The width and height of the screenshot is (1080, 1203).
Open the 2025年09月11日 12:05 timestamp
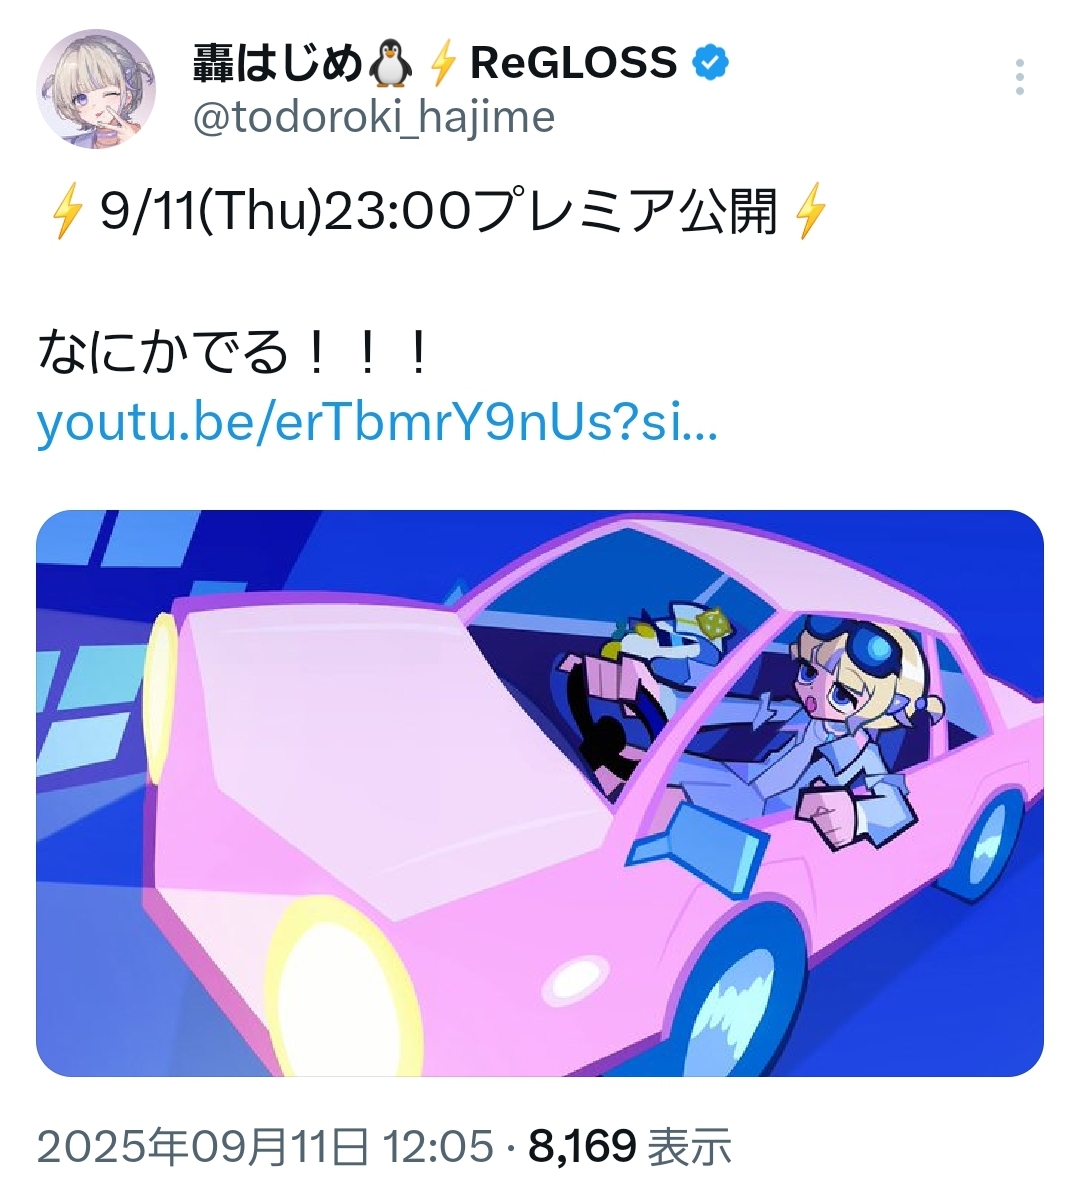click(x=265, y=1146)
